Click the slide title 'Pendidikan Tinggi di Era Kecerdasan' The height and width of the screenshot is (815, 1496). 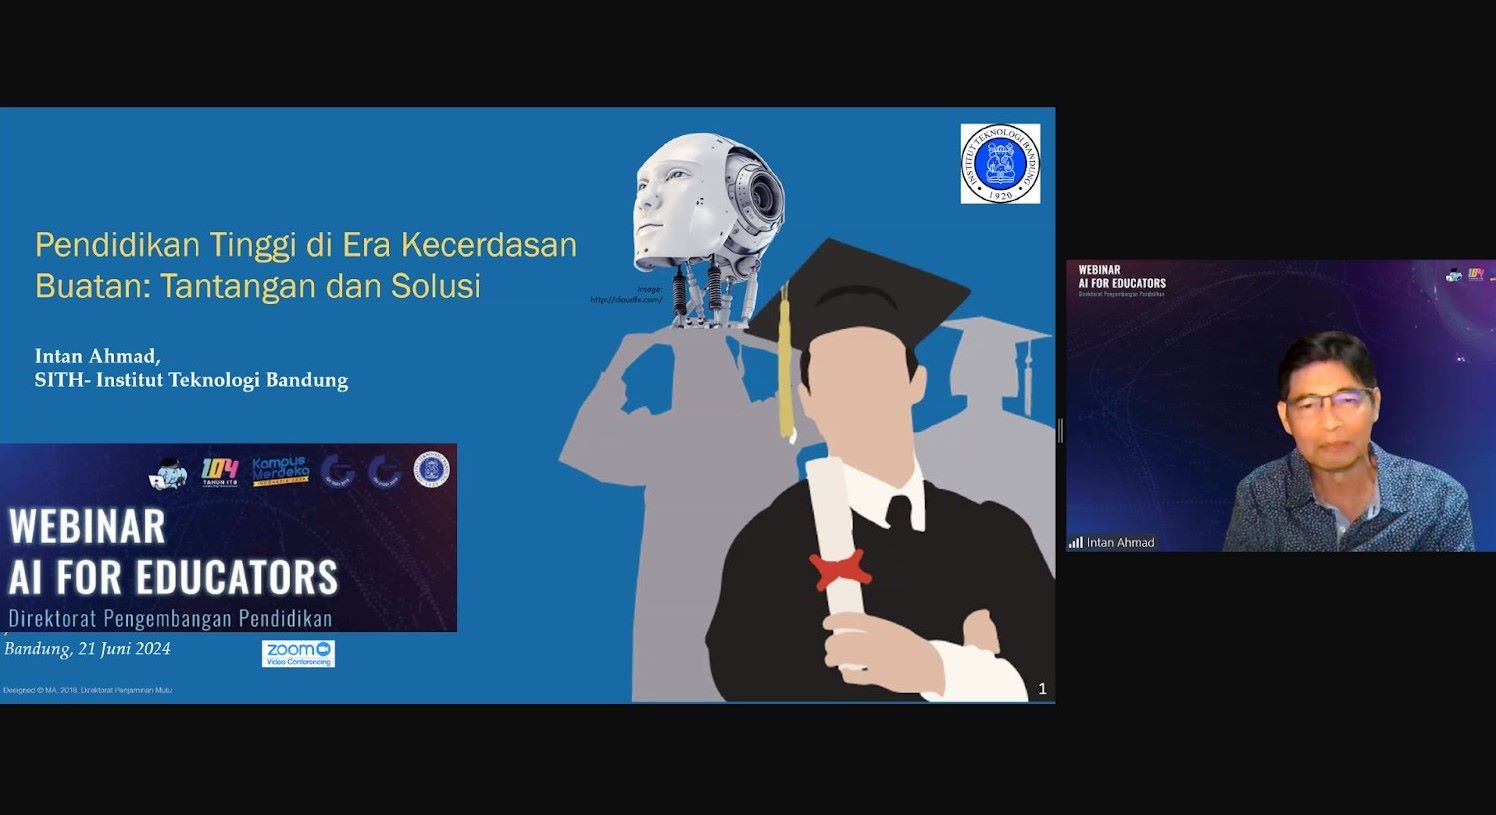[x=306, y=245]
